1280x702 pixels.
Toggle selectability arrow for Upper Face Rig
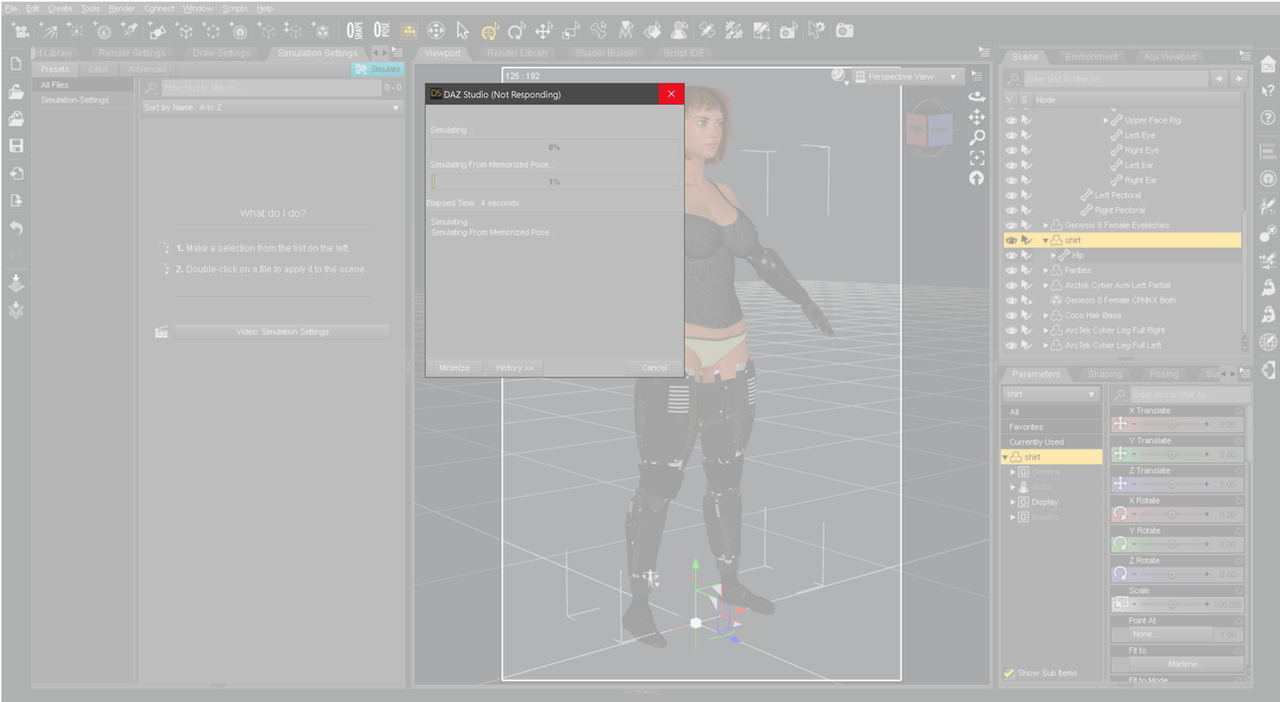[1026, 121]
